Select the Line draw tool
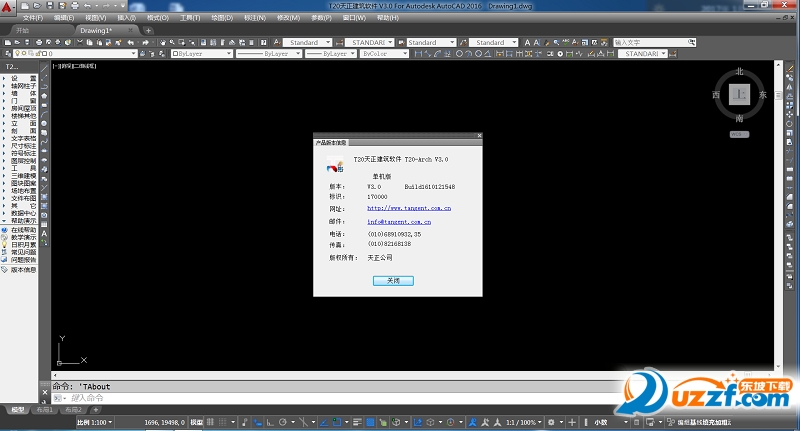The height and width of the screenshot is (431, 800). tap(44, 68)
